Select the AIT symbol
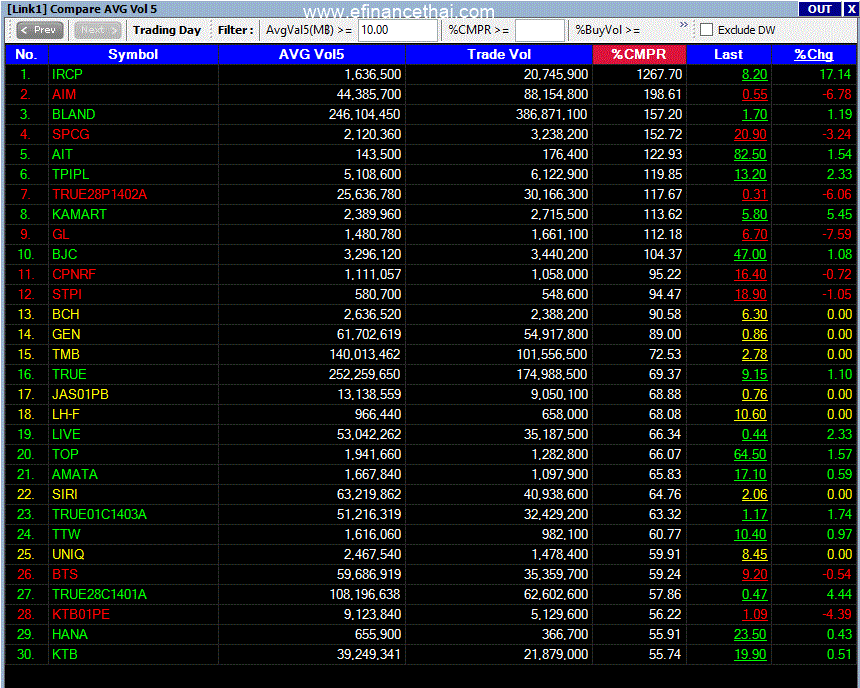Screen dimensions: 860x688 [62, 154]
